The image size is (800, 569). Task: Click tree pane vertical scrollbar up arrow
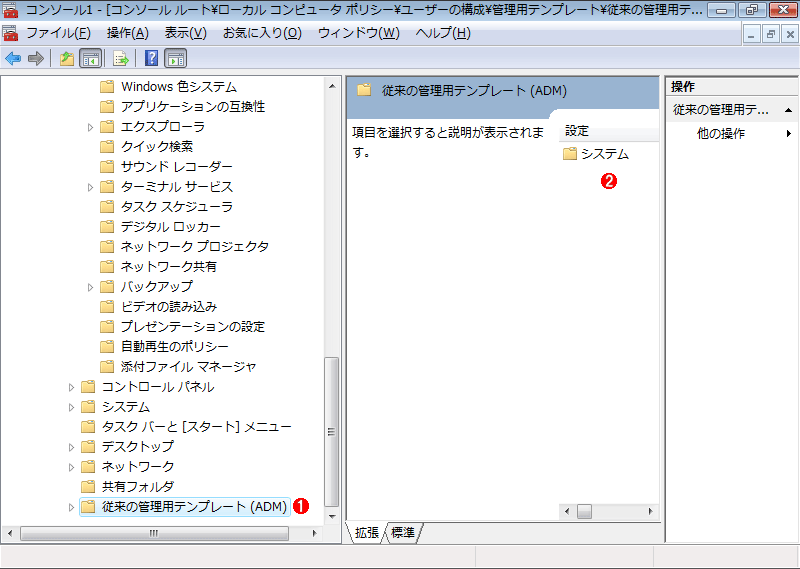click(x=332, y=86)
